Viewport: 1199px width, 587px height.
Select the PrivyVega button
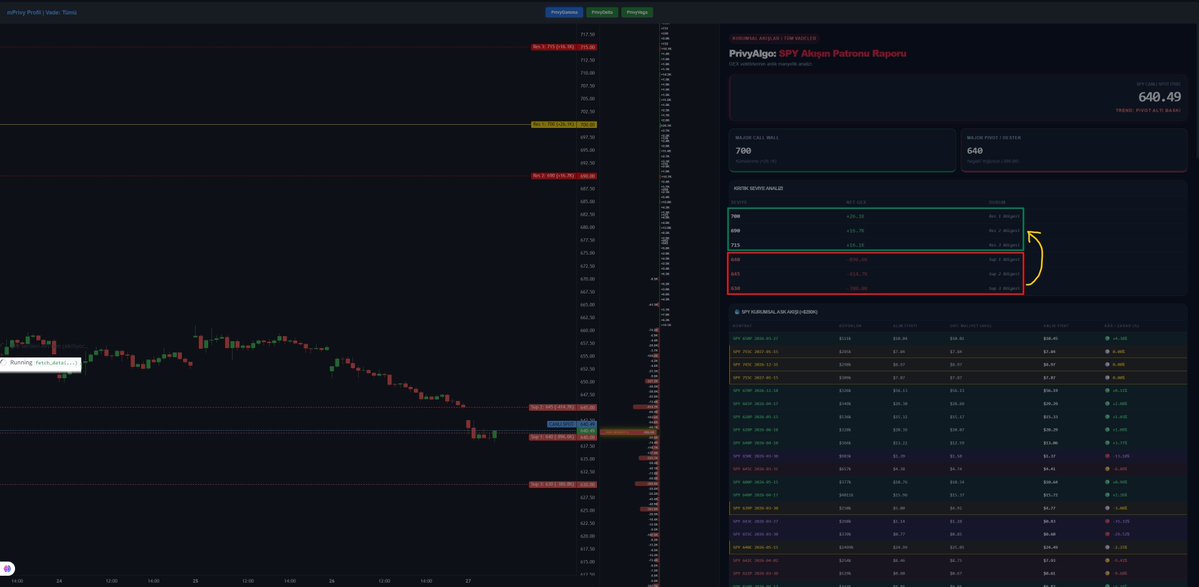pos(636,12)
